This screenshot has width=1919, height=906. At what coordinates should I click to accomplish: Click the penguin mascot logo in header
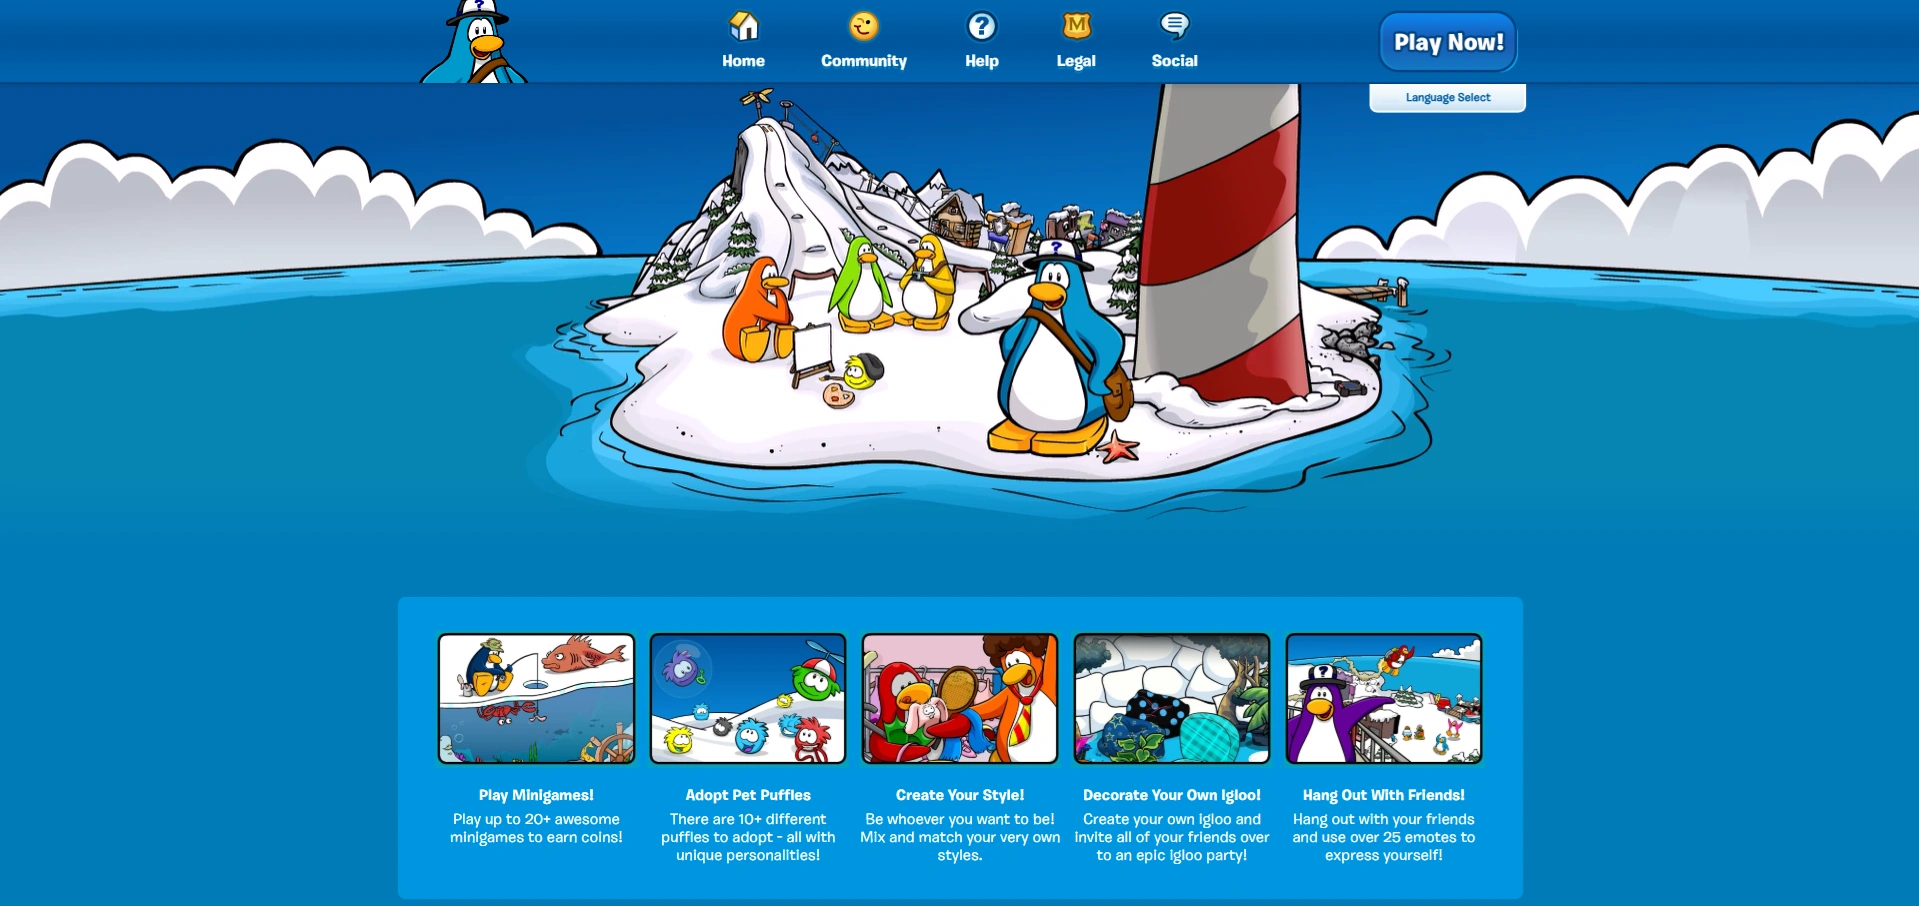click(474, 42)
